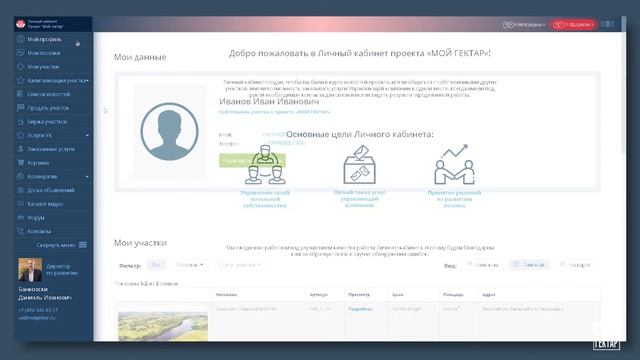Screen dimensions: 640x360
Task: Click the Кооператив sidebar icon
Action: [20, 176]
